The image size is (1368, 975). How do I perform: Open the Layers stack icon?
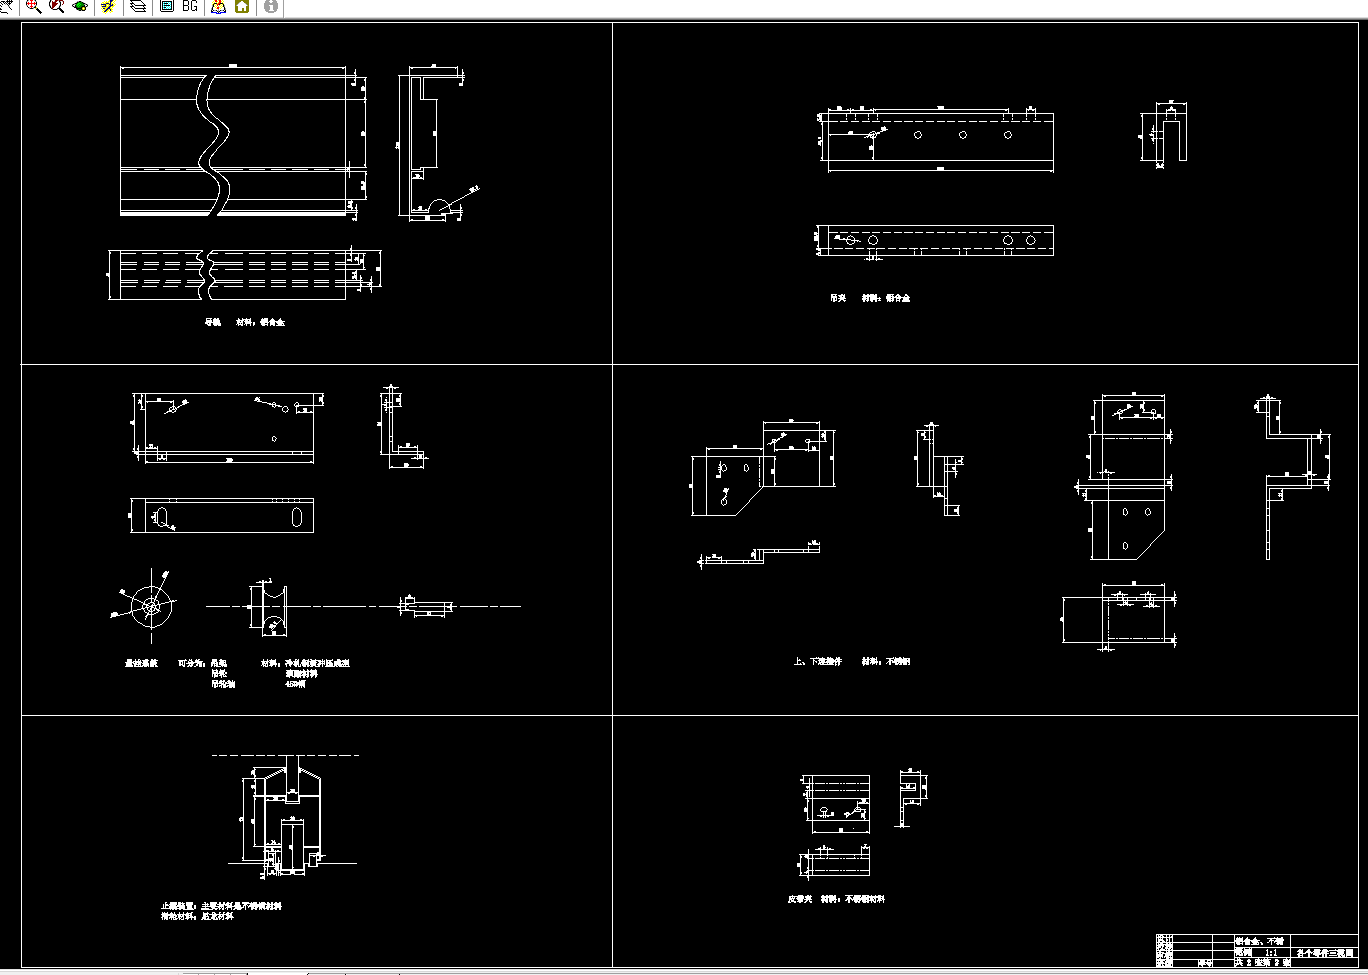(137, 6)
